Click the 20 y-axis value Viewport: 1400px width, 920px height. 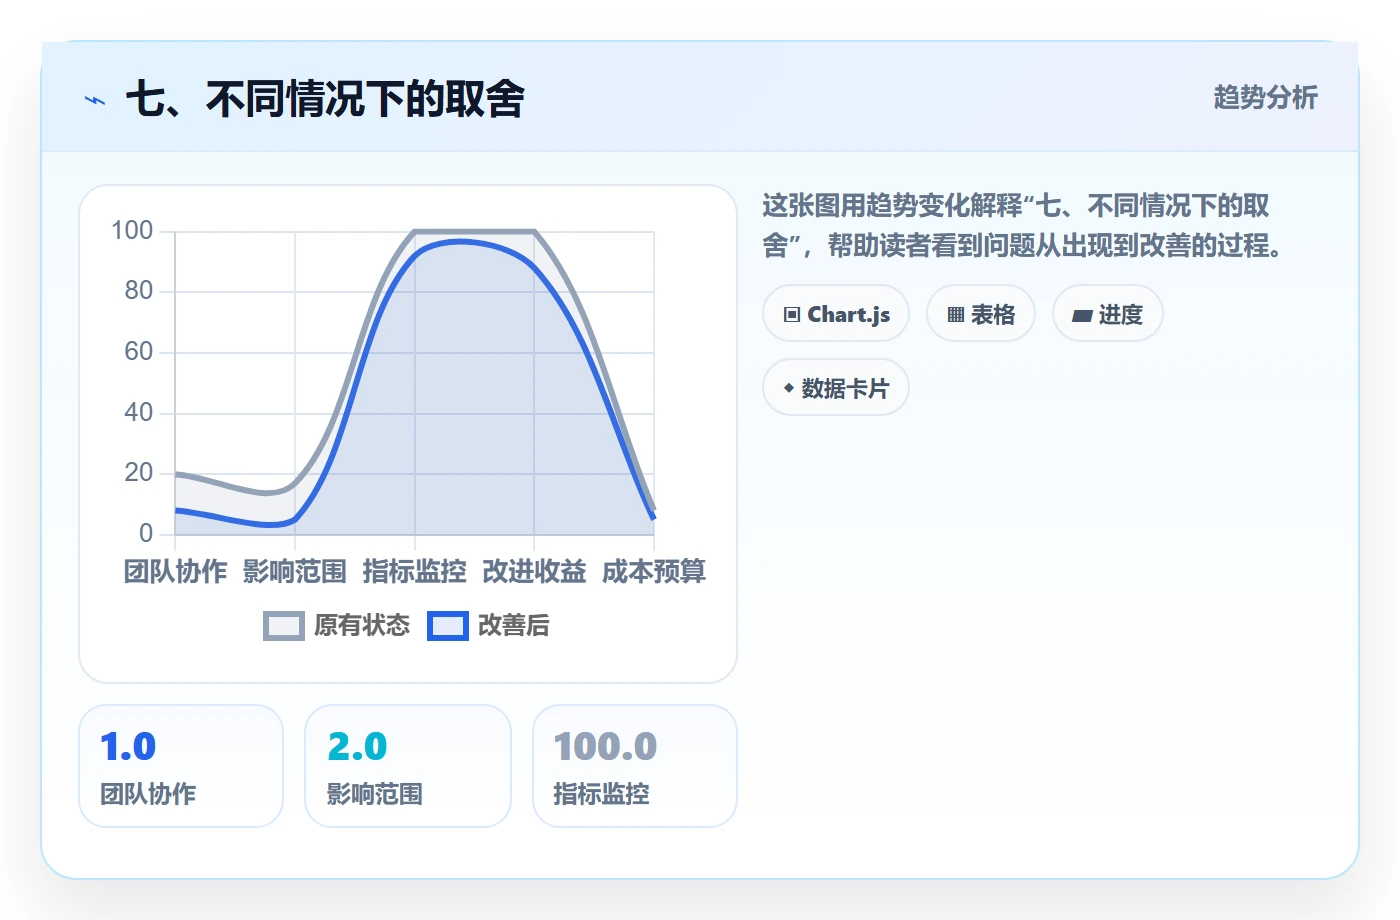(x=139, y=473)
